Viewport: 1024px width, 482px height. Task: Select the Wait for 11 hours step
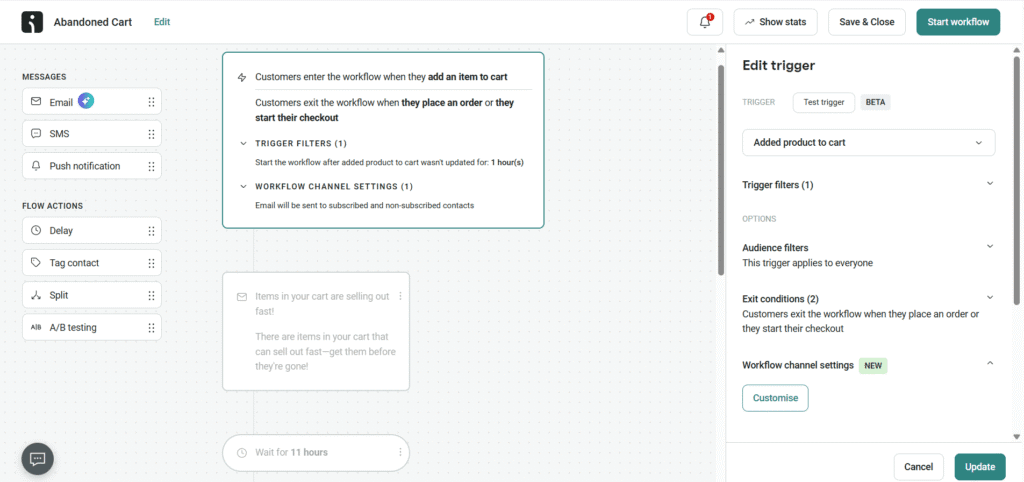click(x=316, y=452)
